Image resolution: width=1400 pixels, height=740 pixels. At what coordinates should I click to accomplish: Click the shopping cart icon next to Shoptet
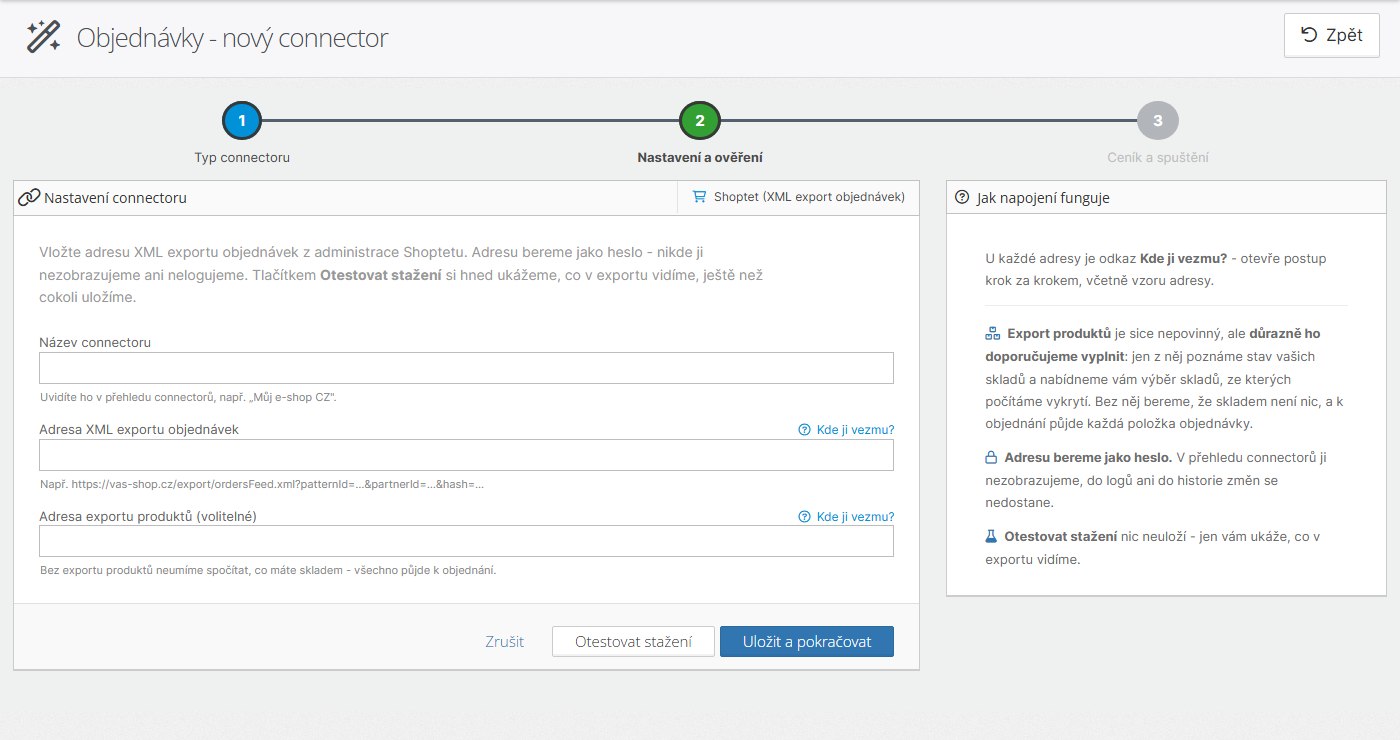click(699, 197)
